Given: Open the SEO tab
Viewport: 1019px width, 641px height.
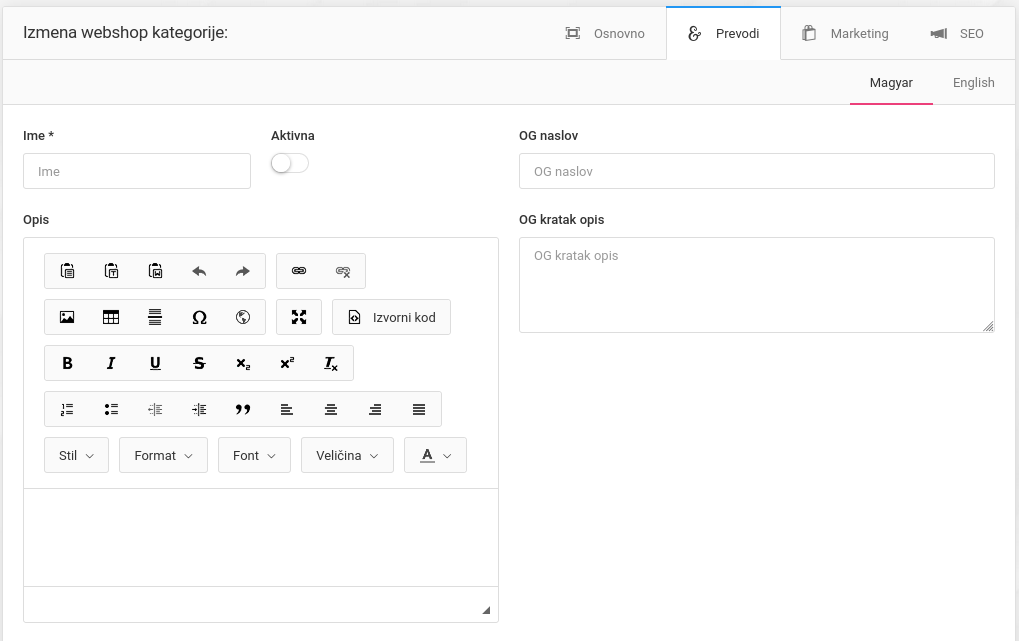Looking at the screenshot, I should 957,34.
